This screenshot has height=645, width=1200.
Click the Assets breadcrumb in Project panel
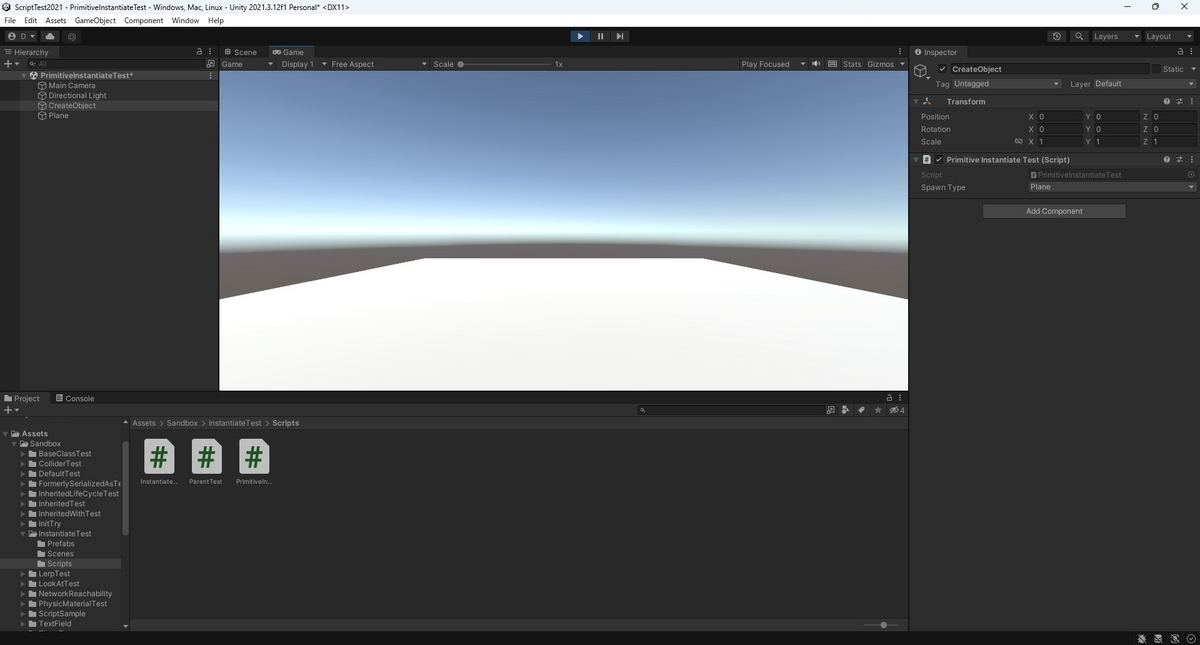click(143, 422)
